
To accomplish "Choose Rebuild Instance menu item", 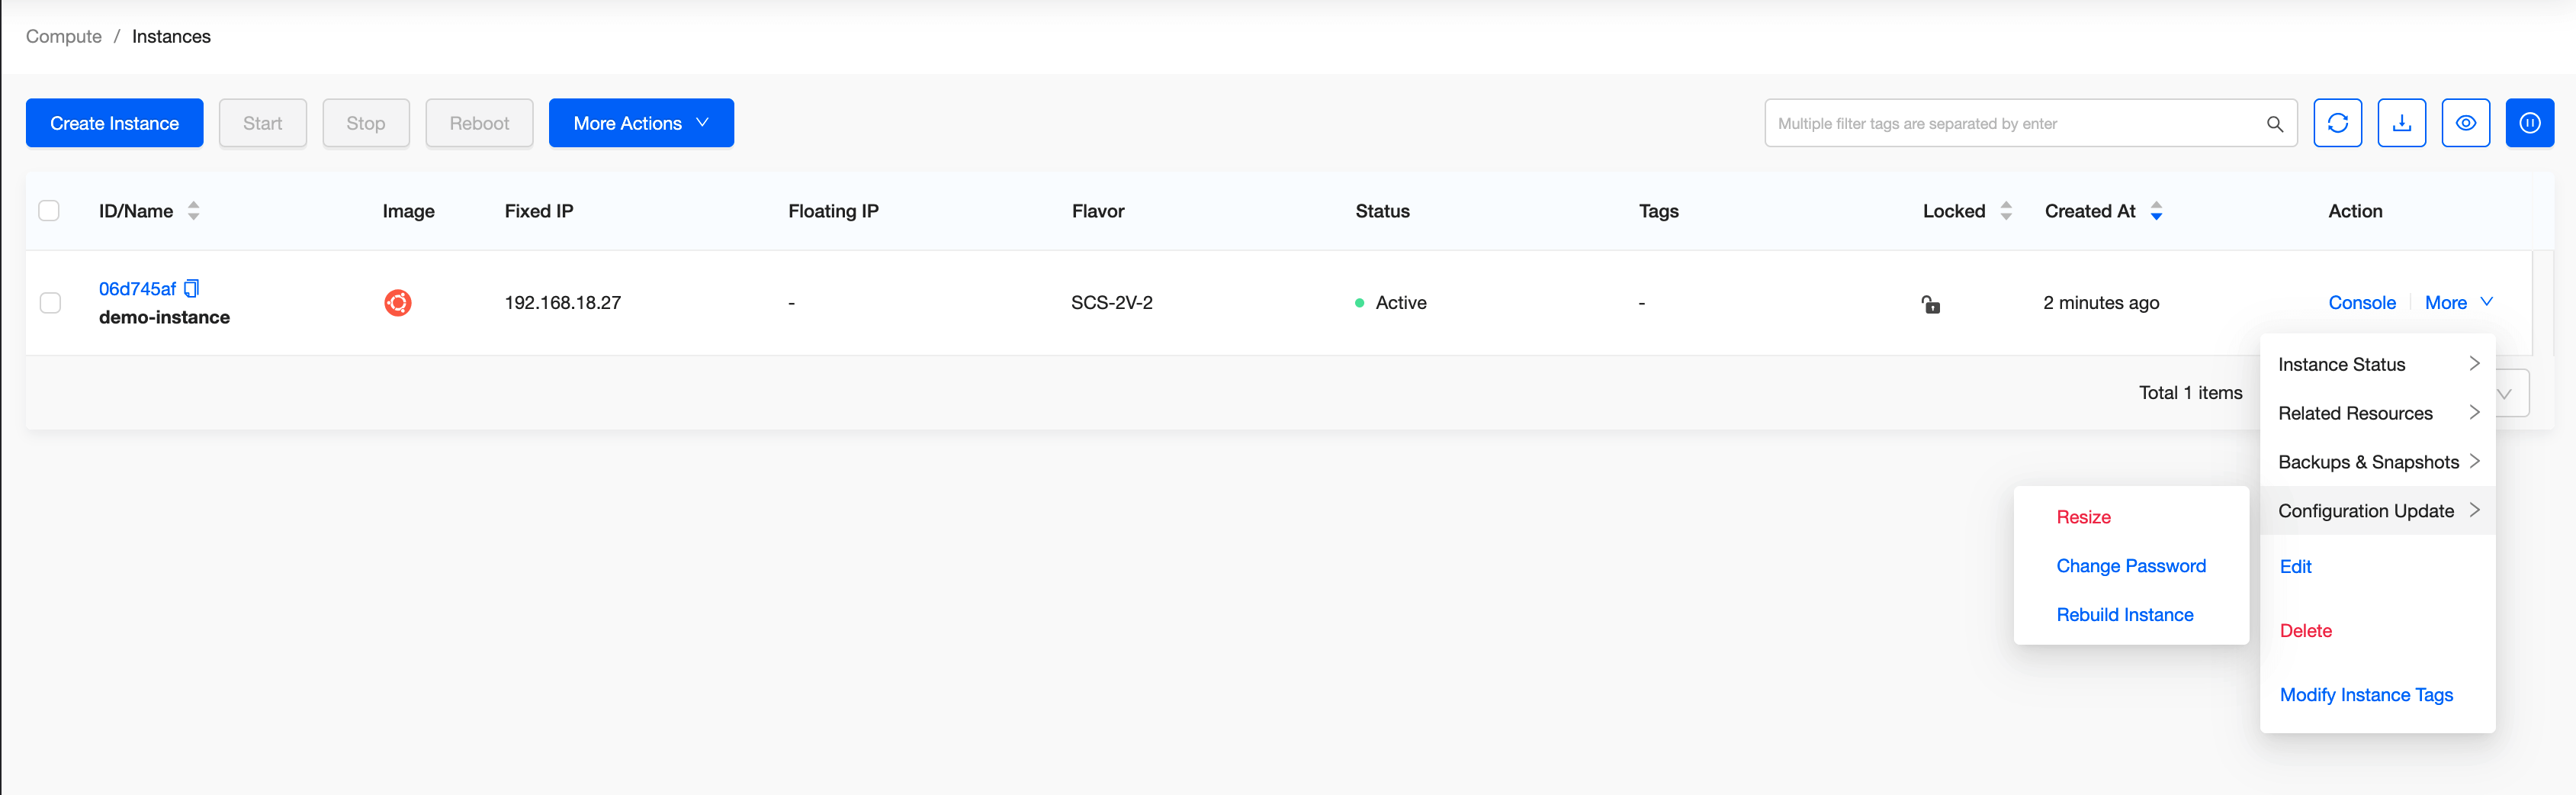I will click(x=2124, y=615).
